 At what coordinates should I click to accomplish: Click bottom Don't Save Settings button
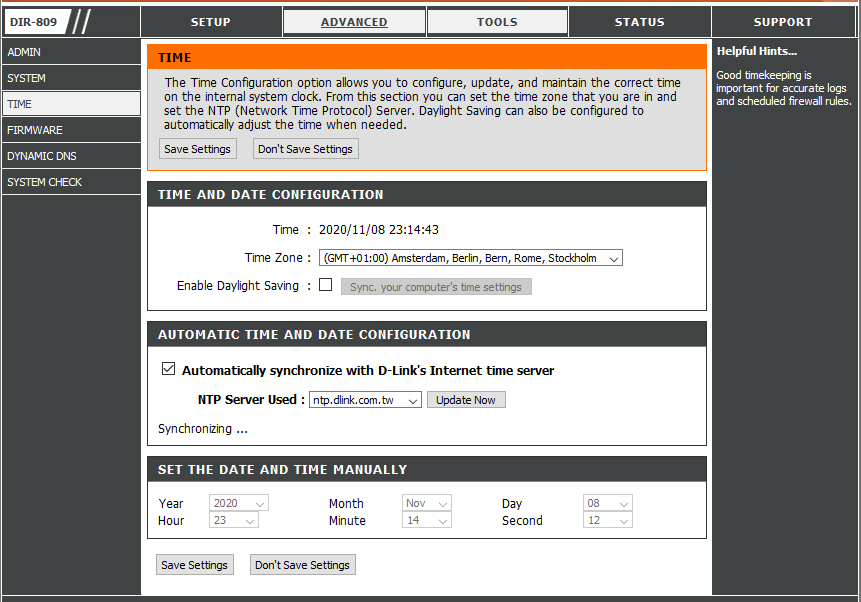(303, 565)
